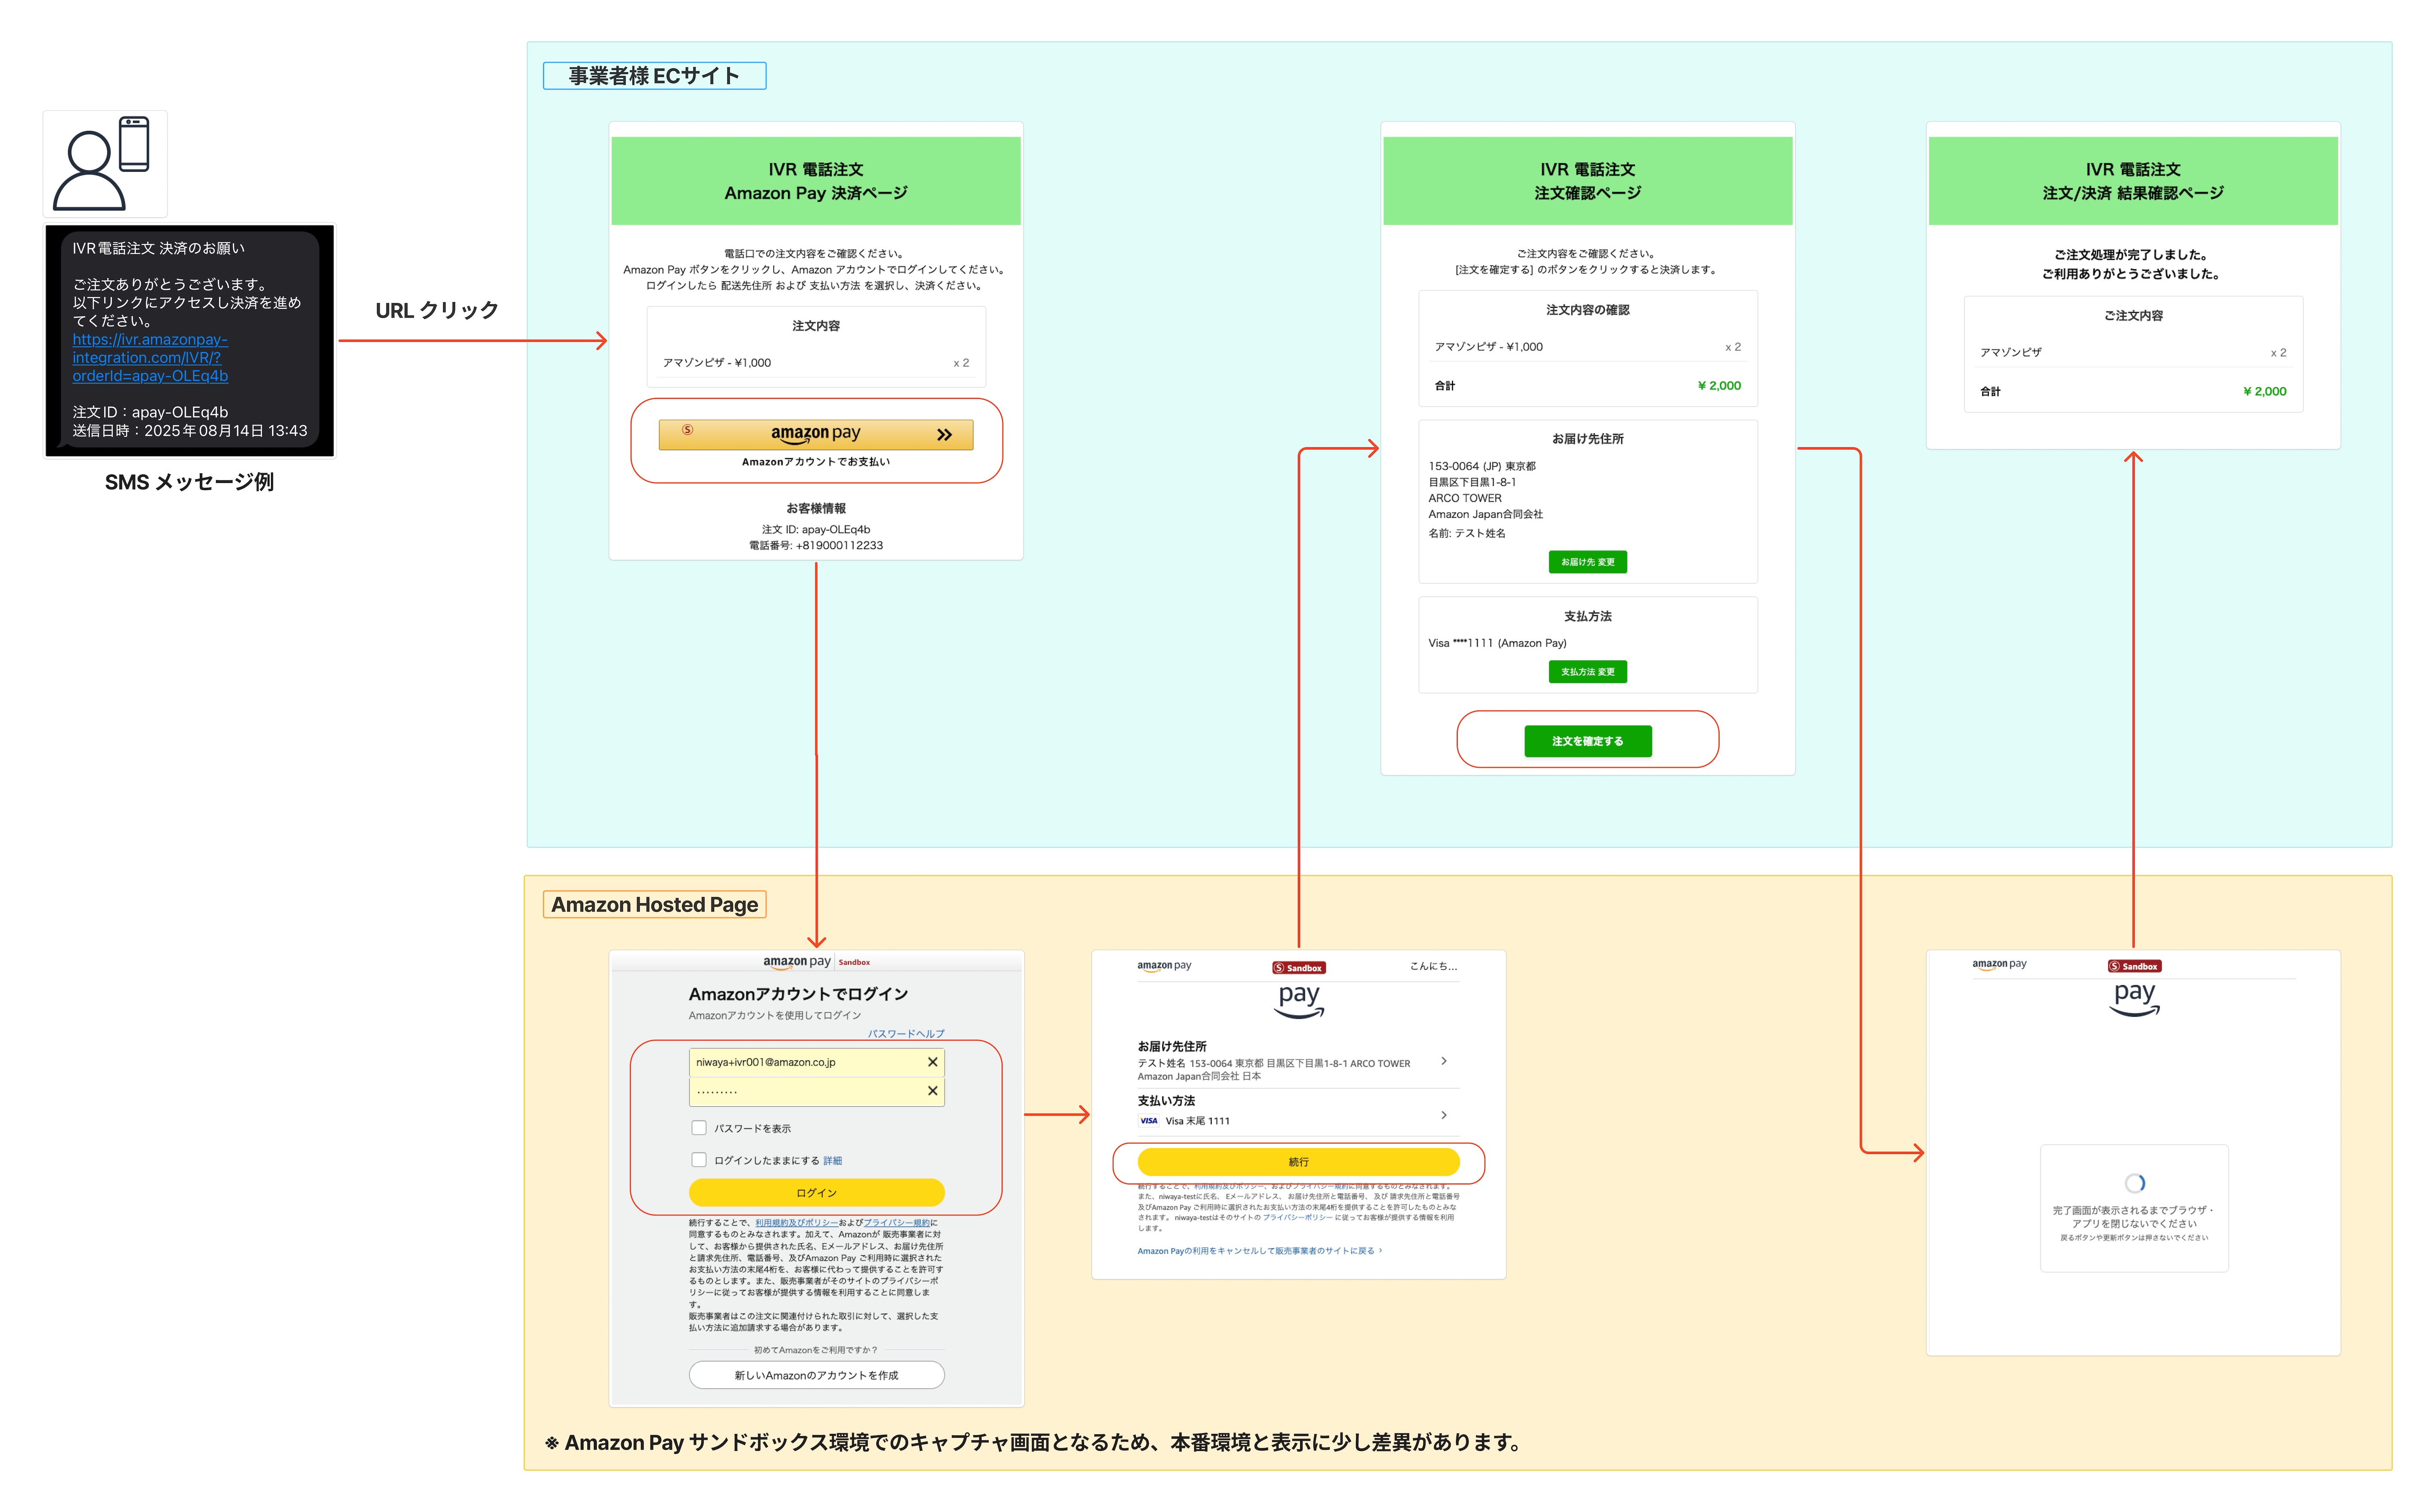The height and width of the screenshot is (1512, 2434).
Task: Click the email address input field
Action: [x=800, y=1062]
